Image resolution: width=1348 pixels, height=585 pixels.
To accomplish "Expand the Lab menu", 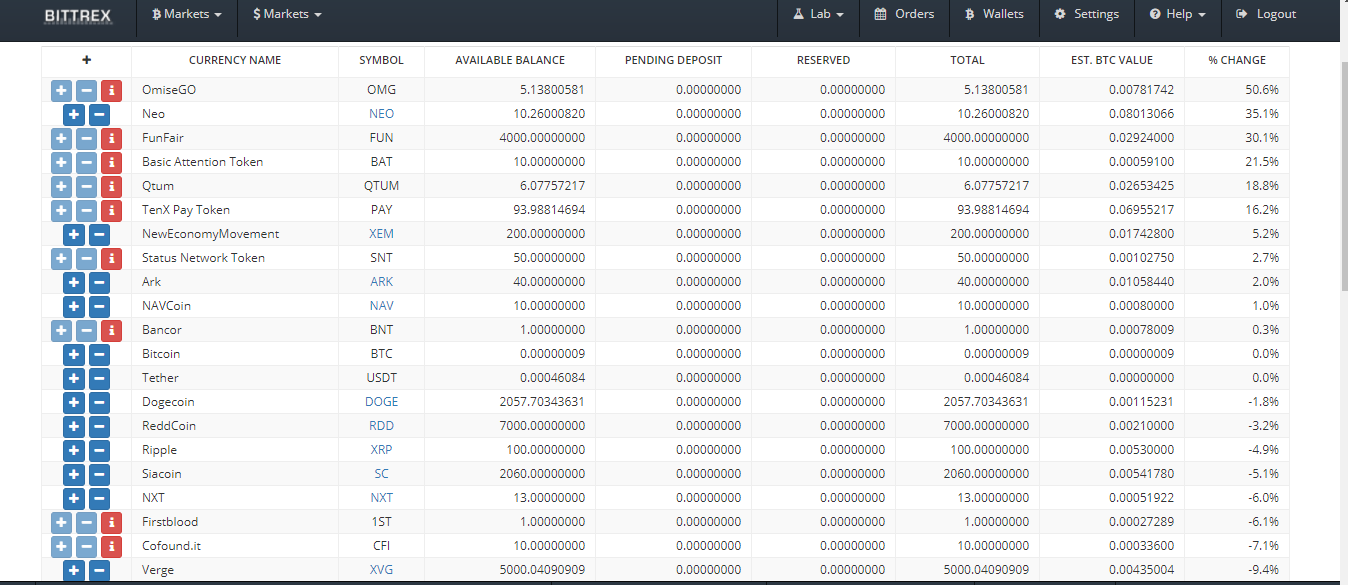I will coord(818,15).
